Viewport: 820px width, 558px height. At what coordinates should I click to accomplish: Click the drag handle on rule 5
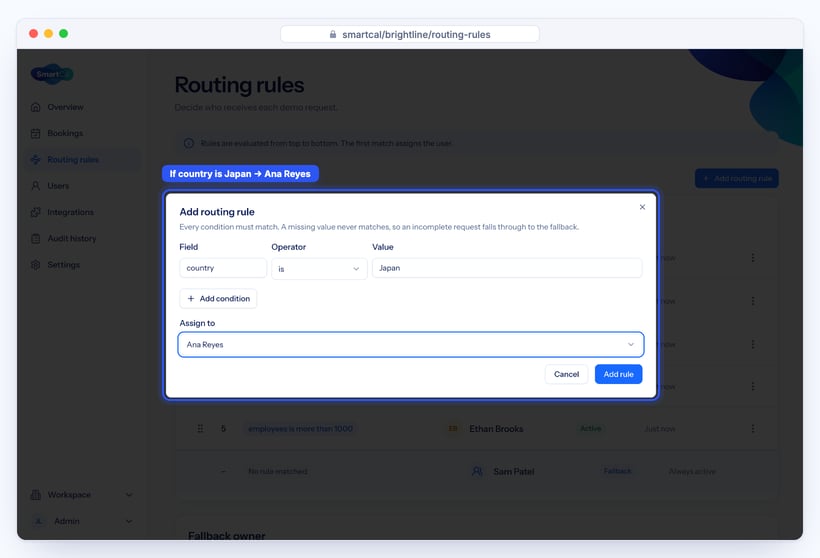tap(200, 429)
